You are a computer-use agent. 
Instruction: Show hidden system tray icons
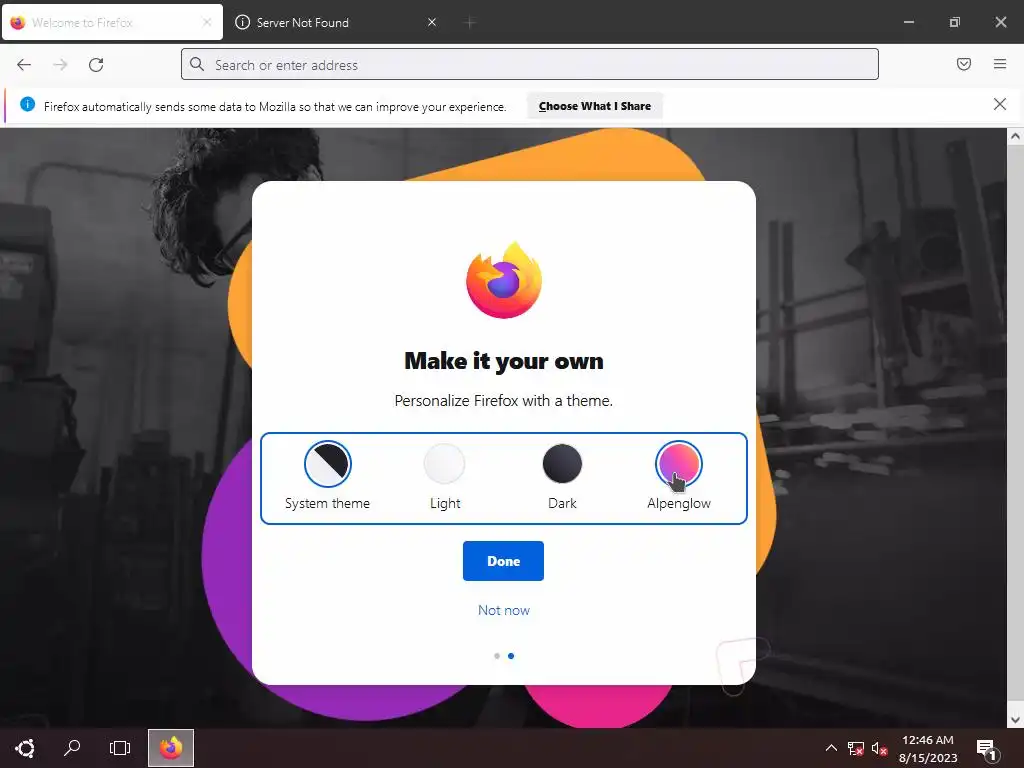click(831, 748)
